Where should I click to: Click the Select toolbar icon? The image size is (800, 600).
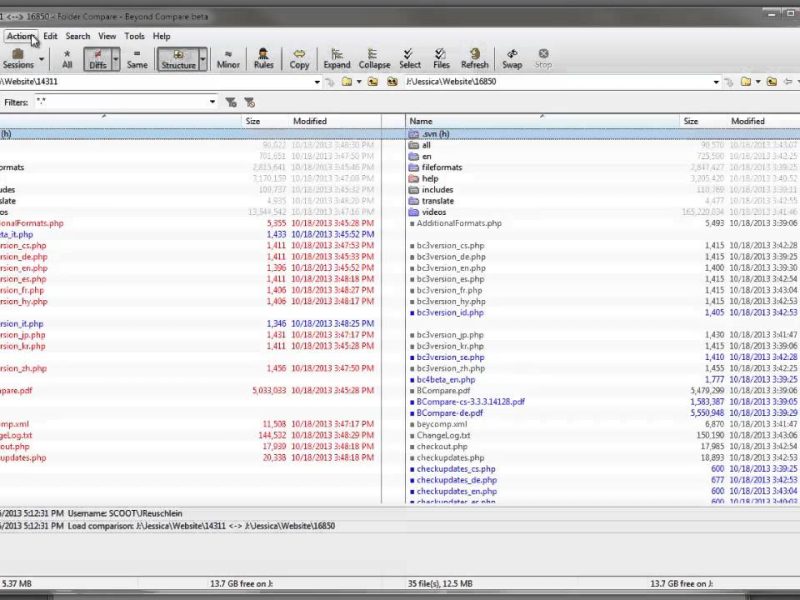[410, 59]
